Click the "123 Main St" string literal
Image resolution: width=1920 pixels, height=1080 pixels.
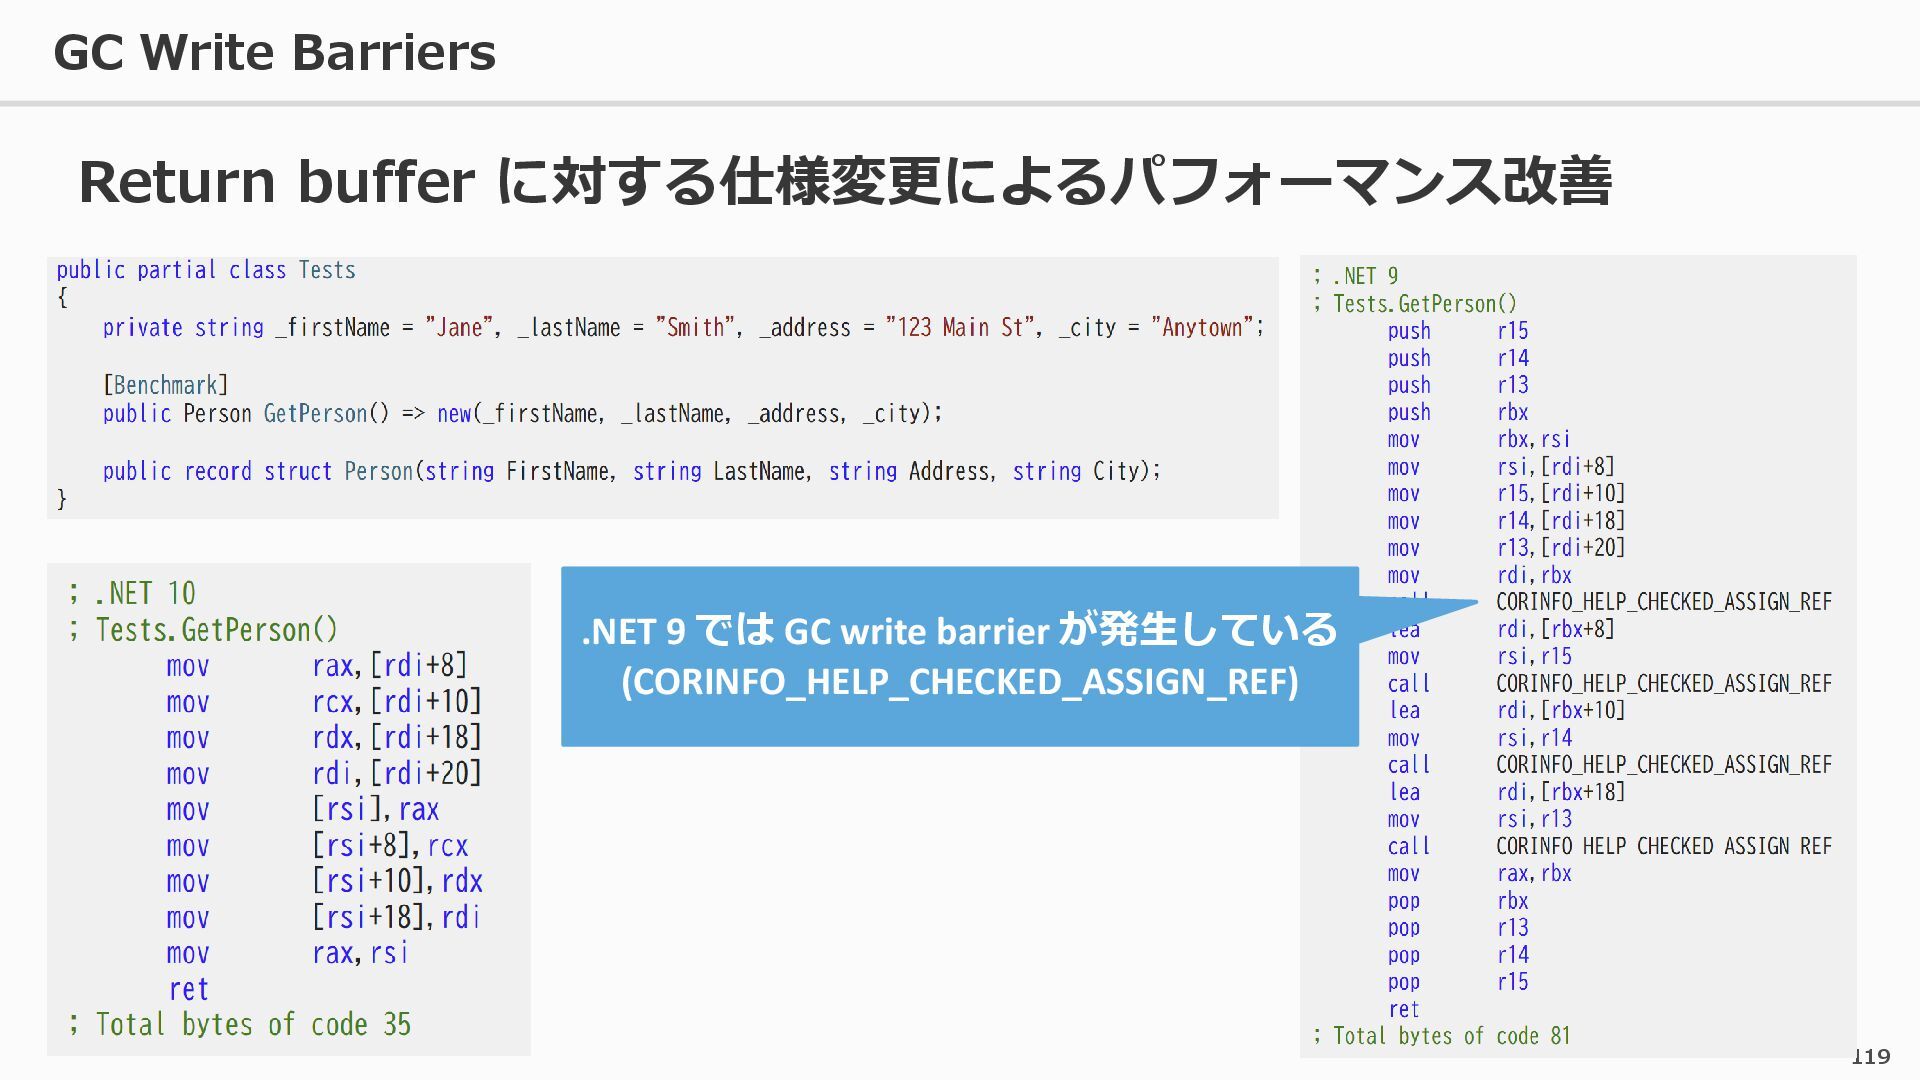click(x=959, y=328)
